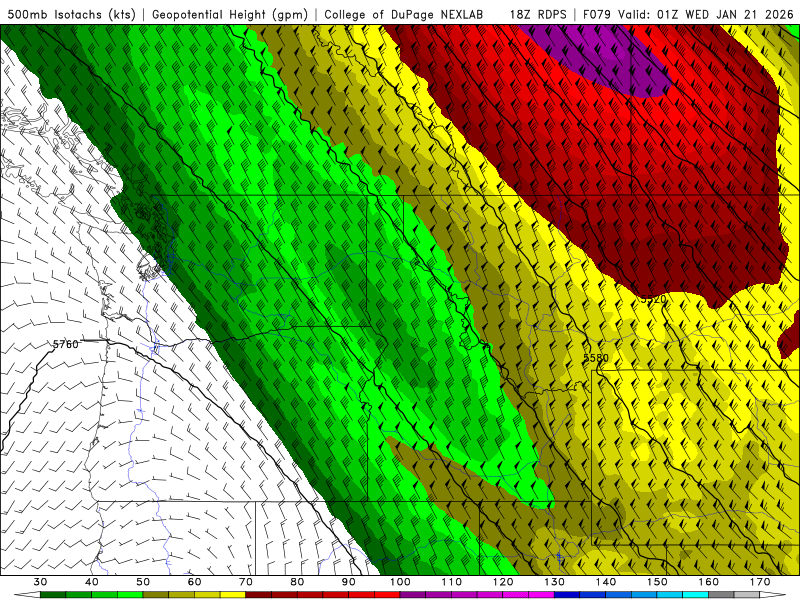
Task: Select the darkest green 30-knot color swatch
Action: pyautogui.click(x=53, y=595)
